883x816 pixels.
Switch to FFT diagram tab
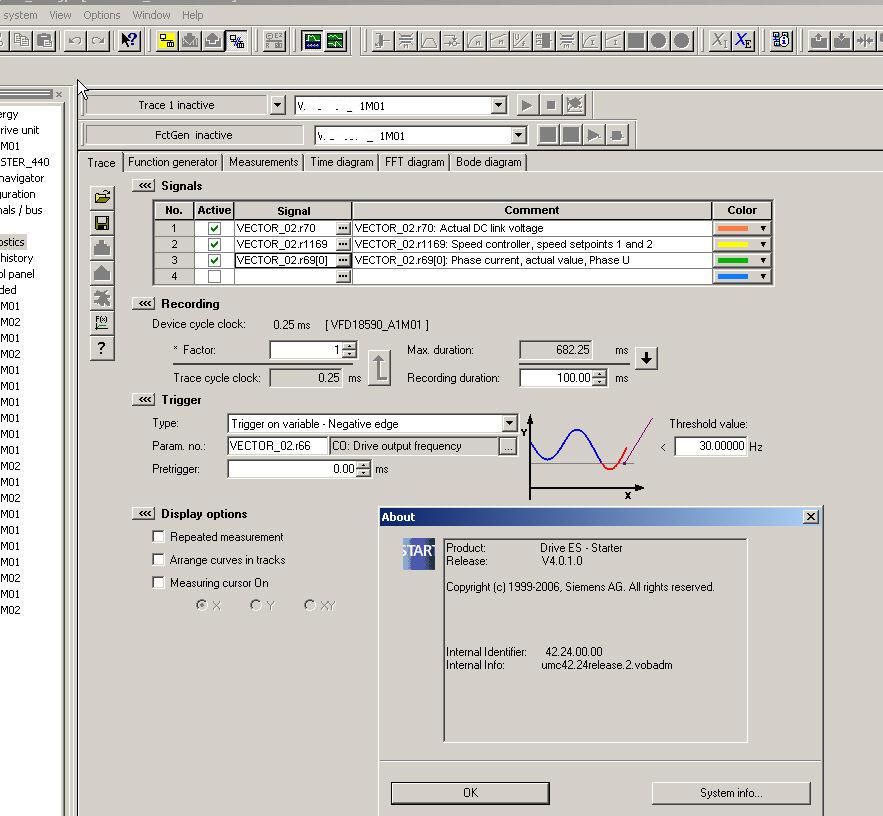coord(414,162)
